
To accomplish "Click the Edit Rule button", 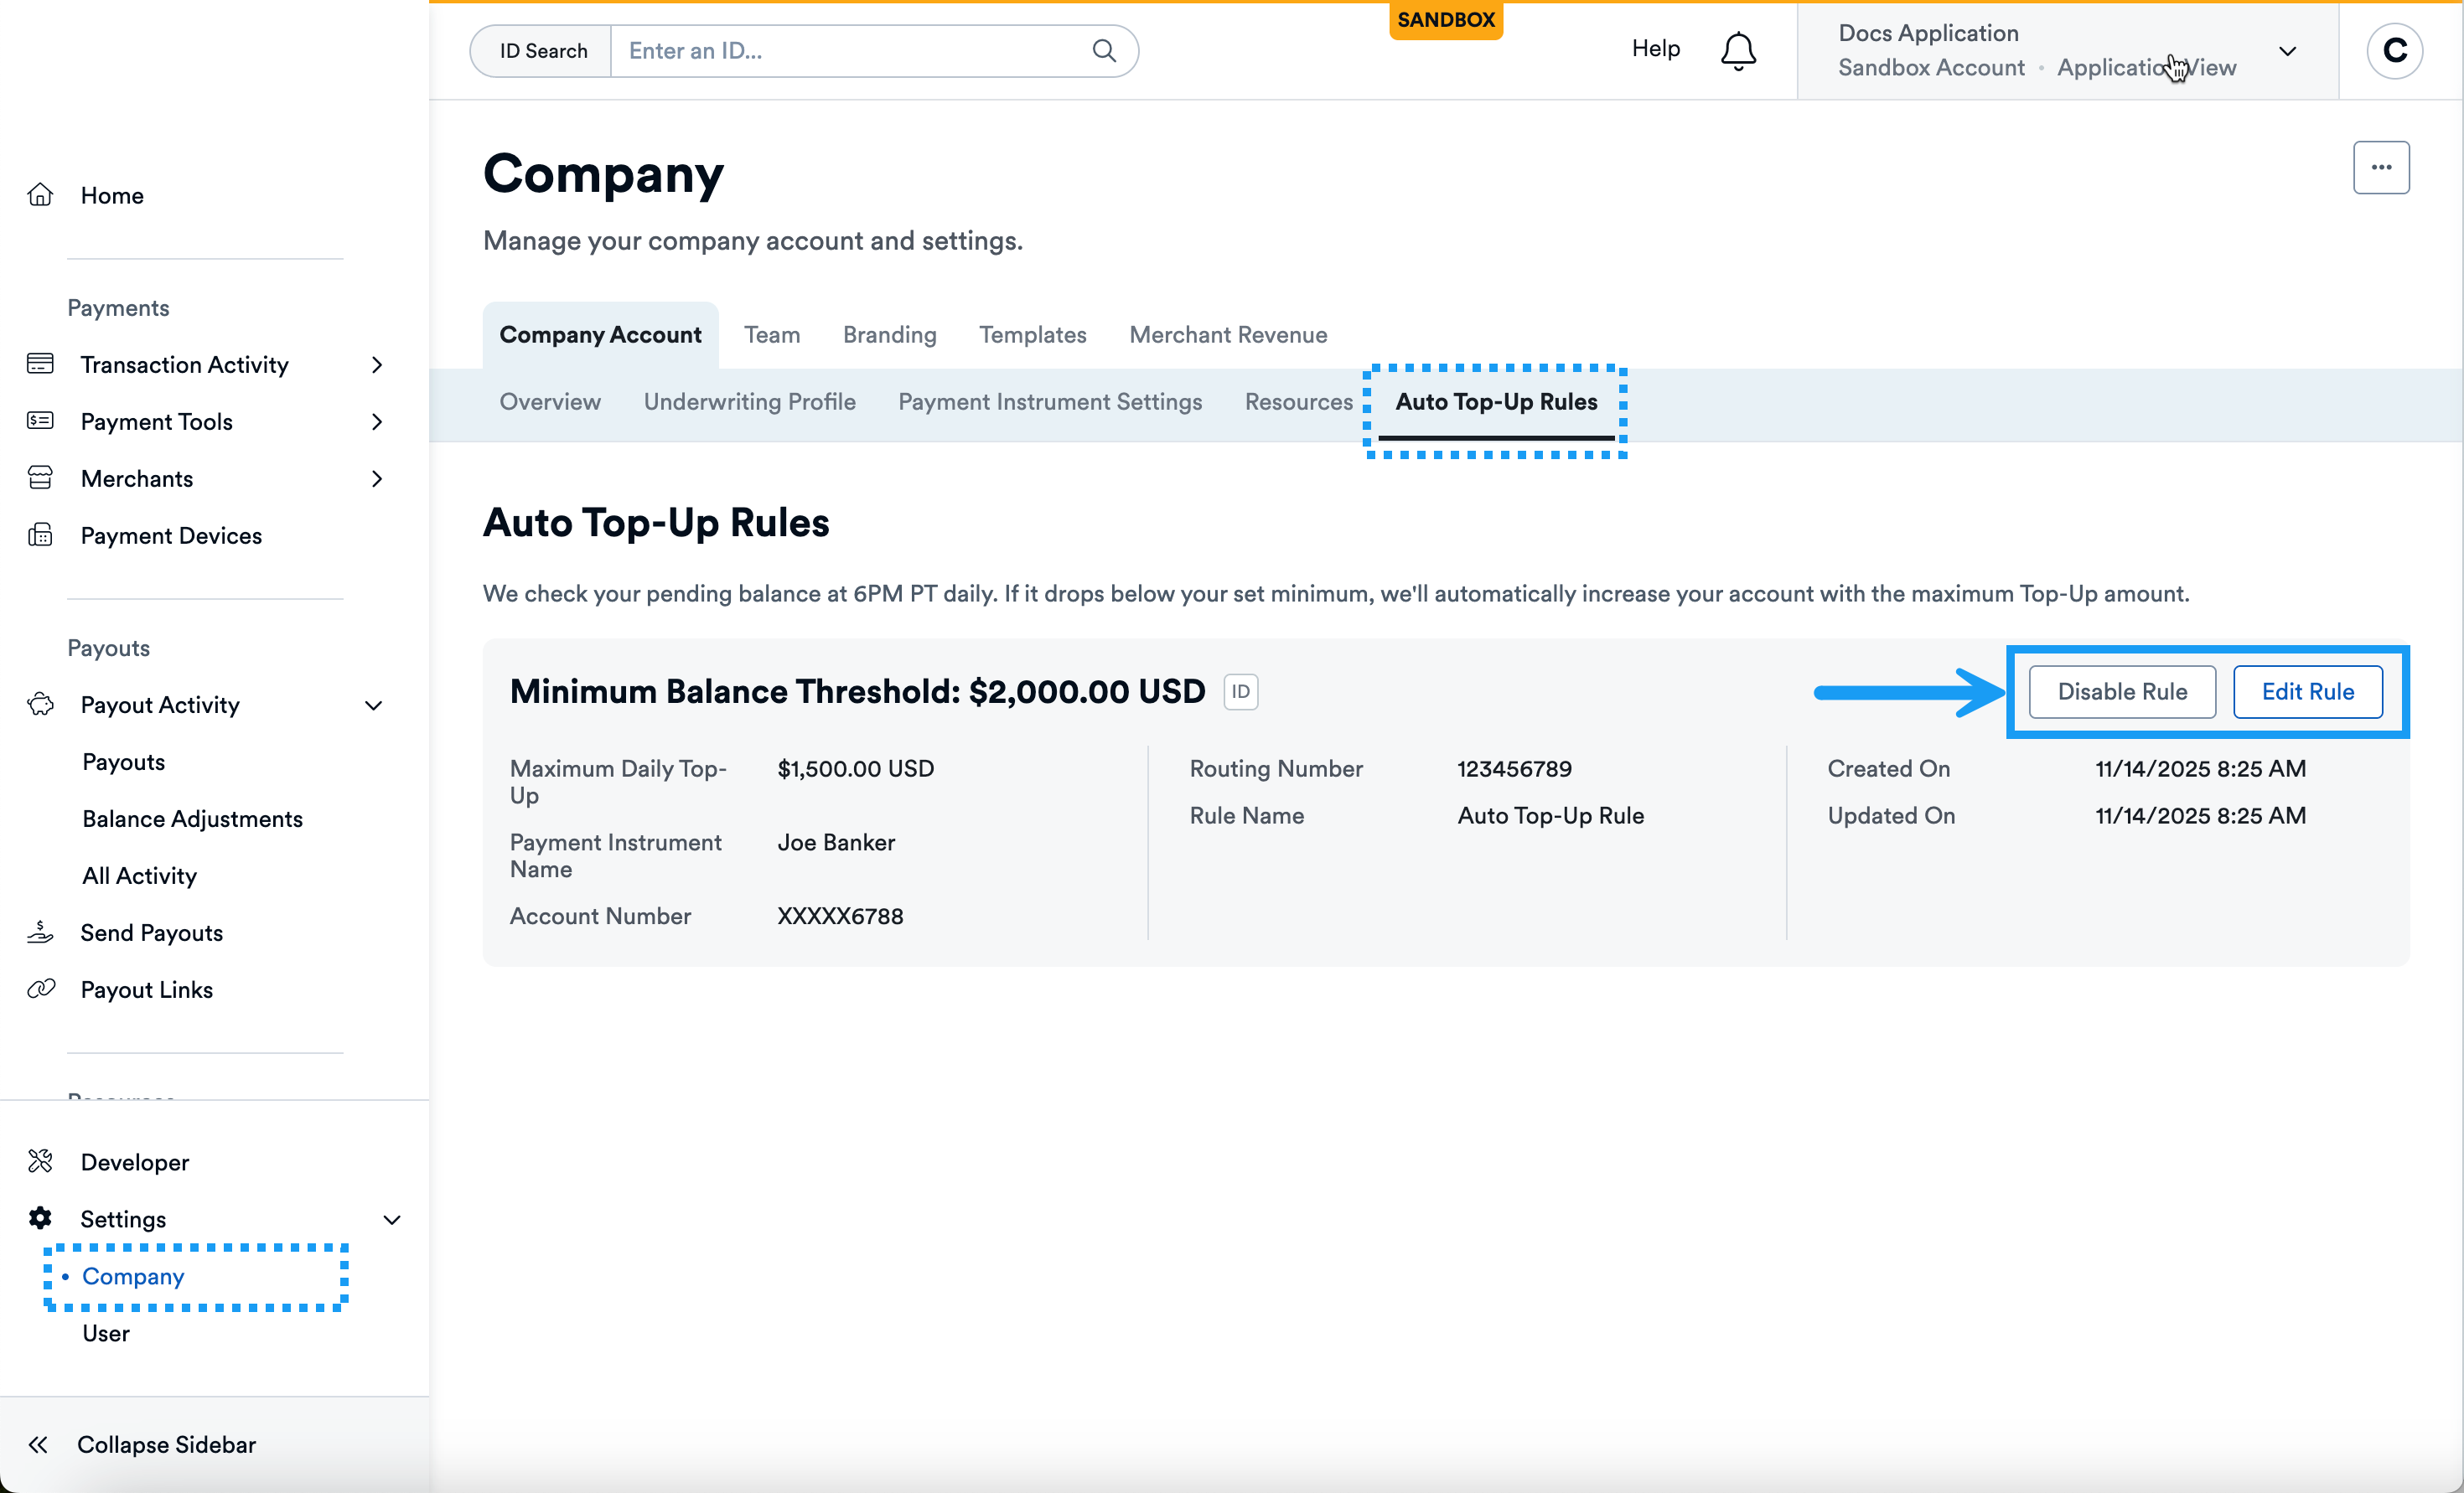I will pos(2307,692).
